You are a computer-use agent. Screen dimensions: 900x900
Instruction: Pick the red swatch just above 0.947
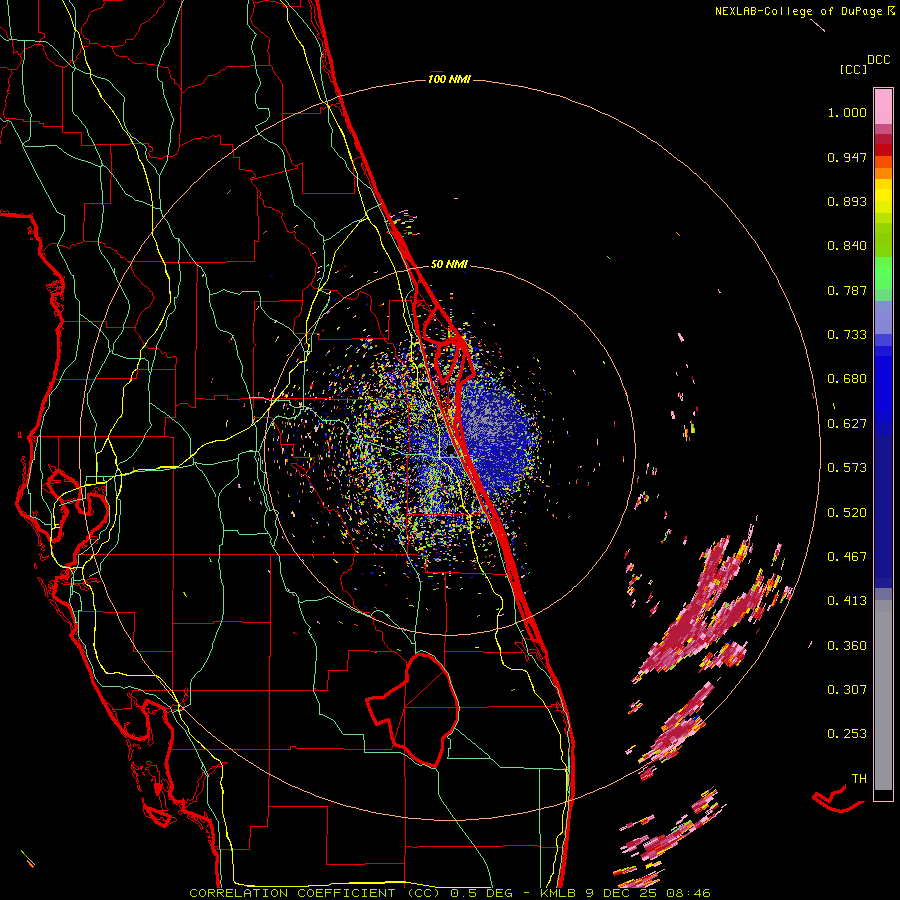click(x=883, y=150)
